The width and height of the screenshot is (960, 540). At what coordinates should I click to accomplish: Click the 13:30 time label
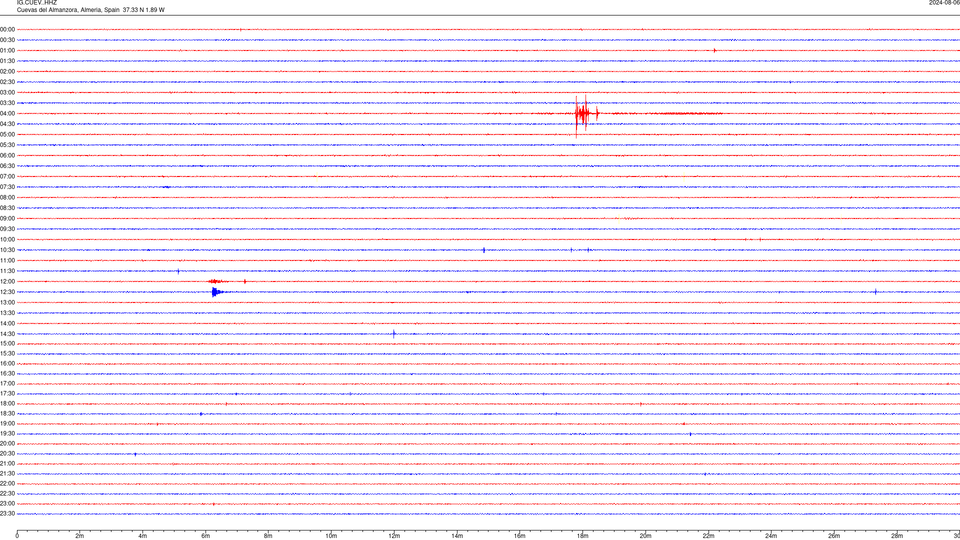coord(7,313)
